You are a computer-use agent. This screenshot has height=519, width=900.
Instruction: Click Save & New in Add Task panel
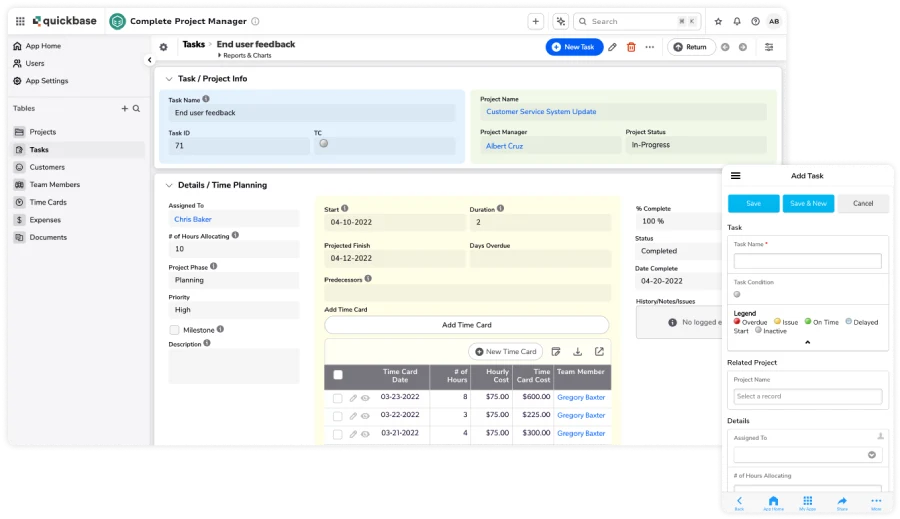tap(808, 203)
